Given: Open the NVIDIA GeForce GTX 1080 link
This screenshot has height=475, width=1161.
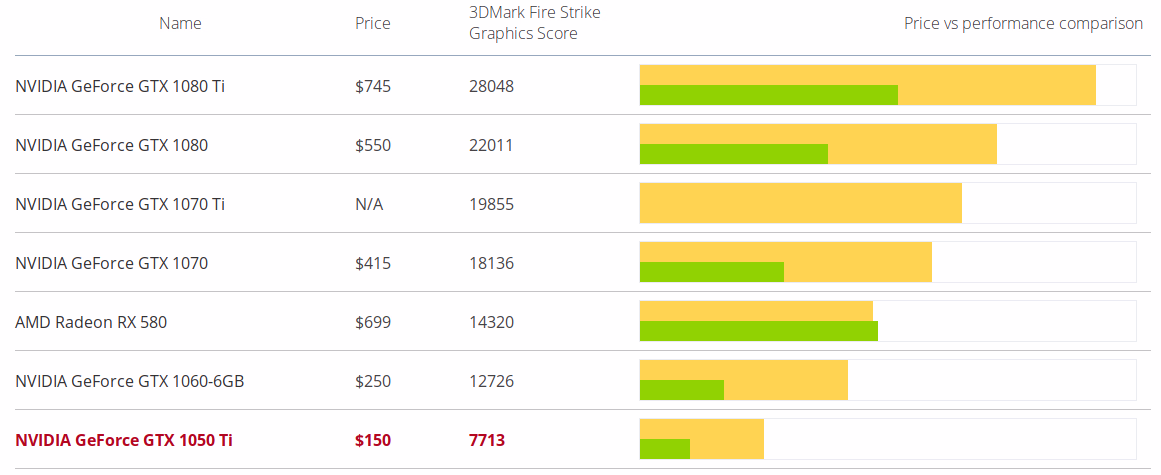Looking at the screenshot, I should tap(112, 145).
